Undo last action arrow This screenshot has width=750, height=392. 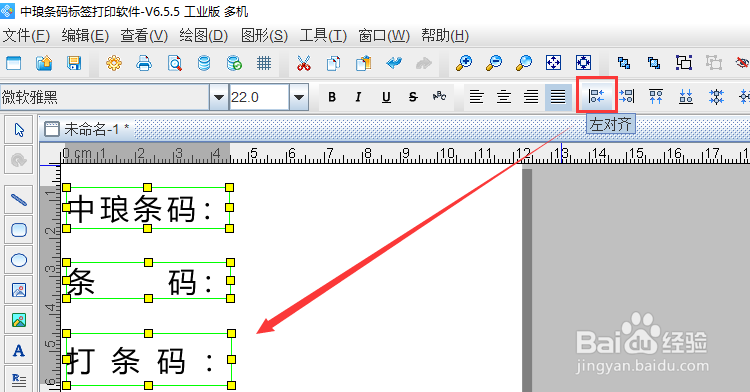pyautogui.click(x=394, y=63)
